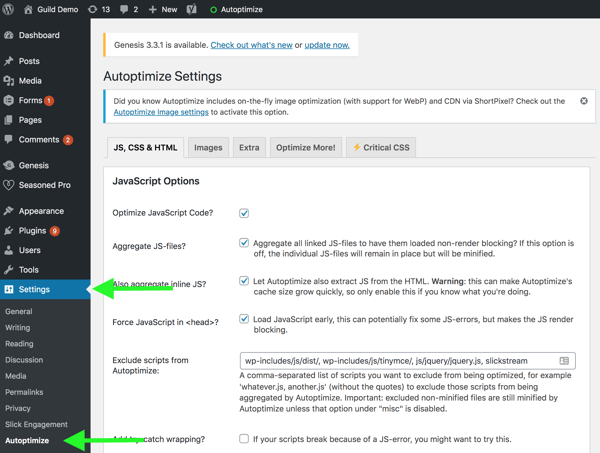Follow the Check out what's new link
This screenshot has width=600, height=453.
coord(251,45)
